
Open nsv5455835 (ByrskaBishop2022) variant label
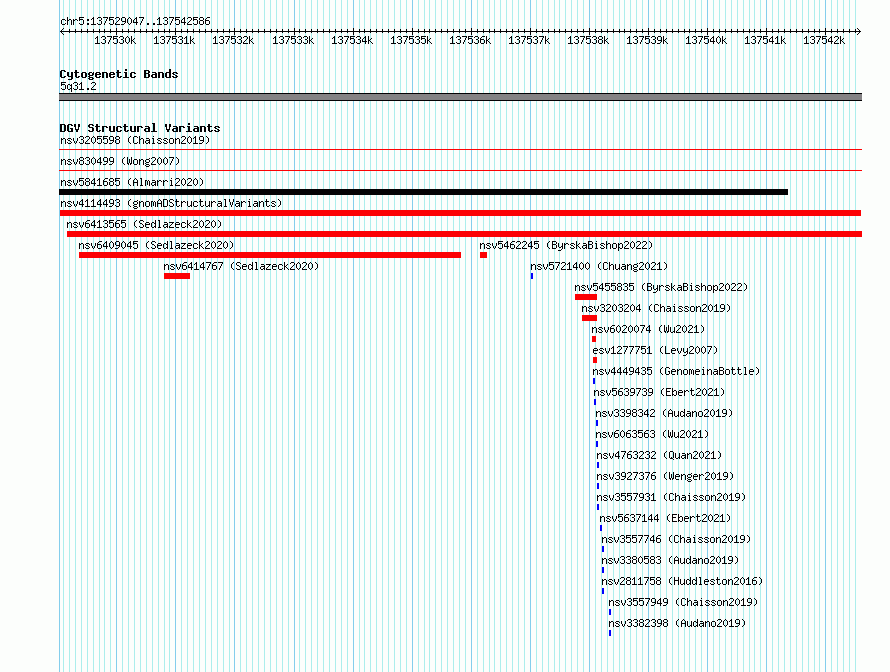(x=661, y=287)
